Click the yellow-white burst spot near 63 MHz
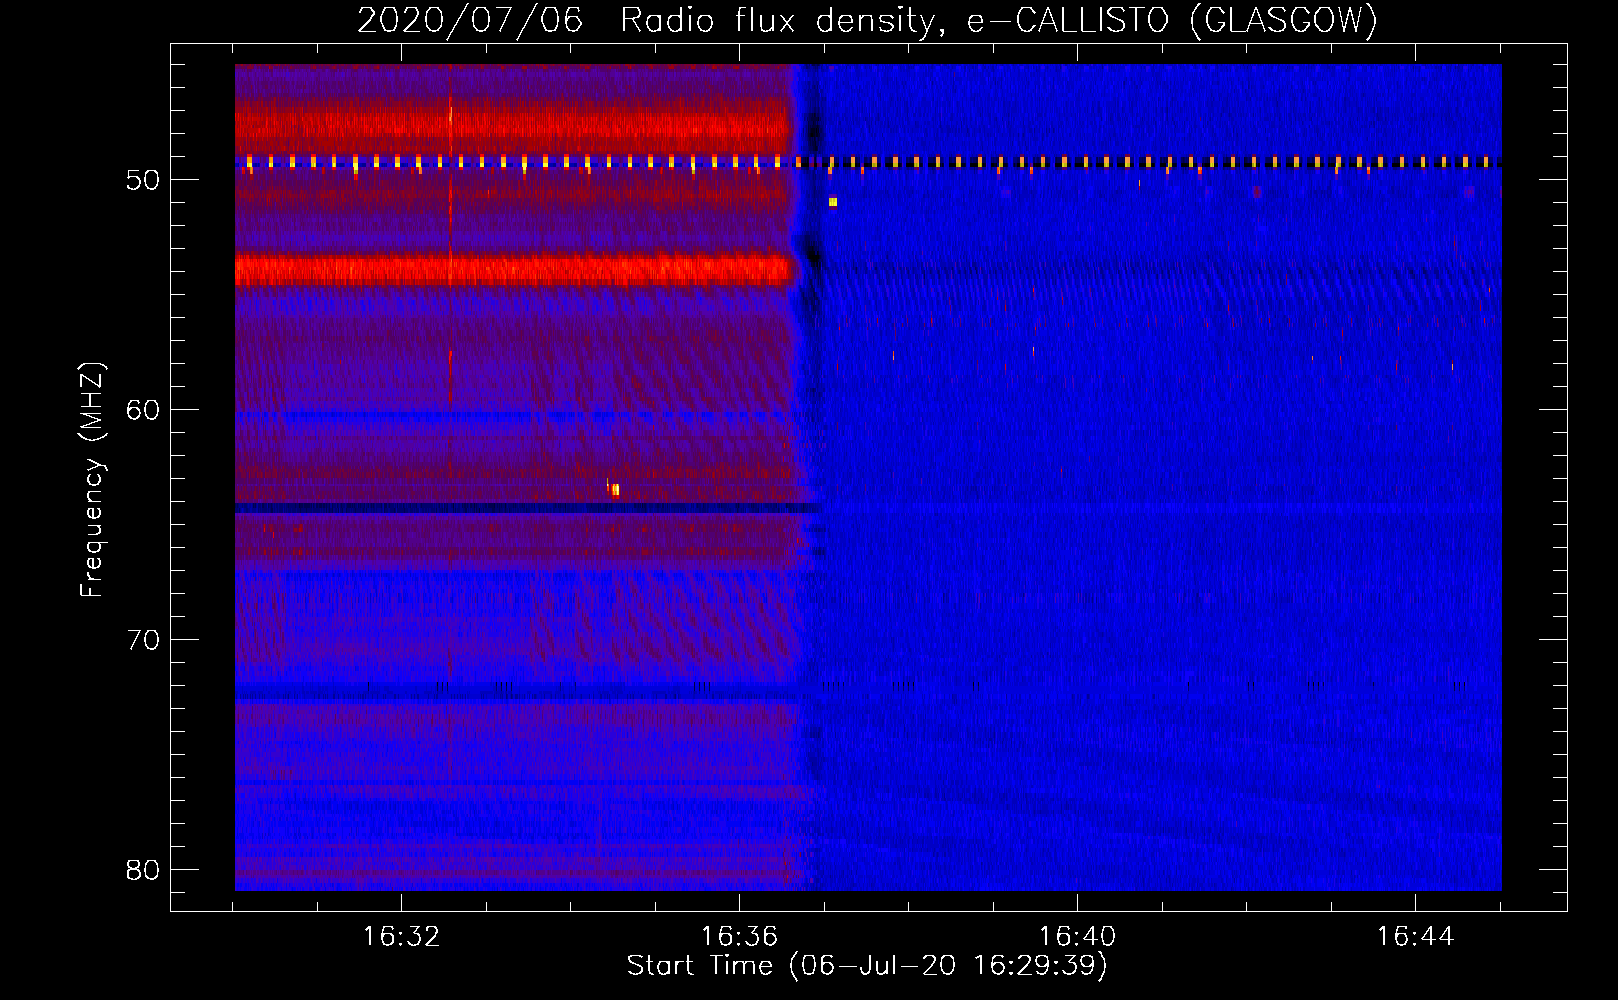The height and width of the screenshot is (1000, 1618). tap(615, 489)
